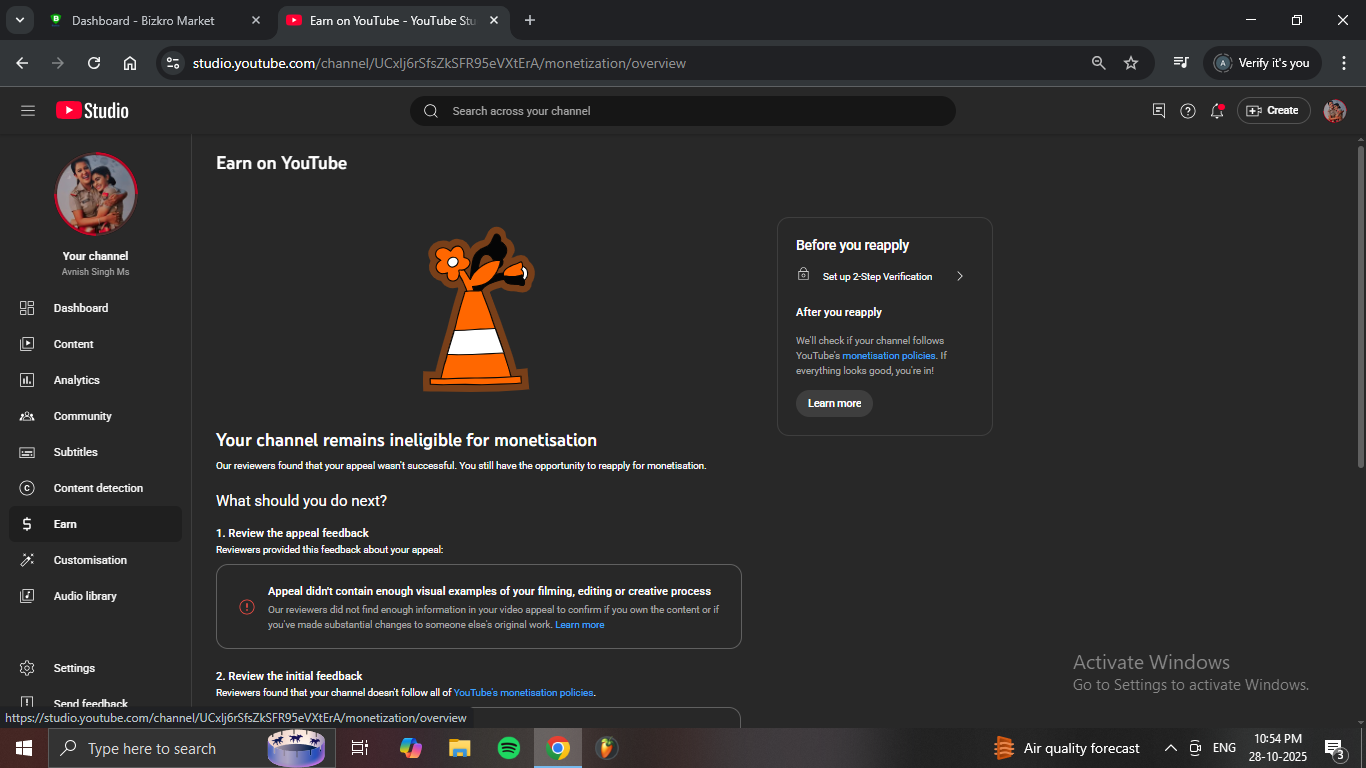Open Spotify from the Windows taskbar
This screenshot has width=1366, height=768.
point(509,748)
